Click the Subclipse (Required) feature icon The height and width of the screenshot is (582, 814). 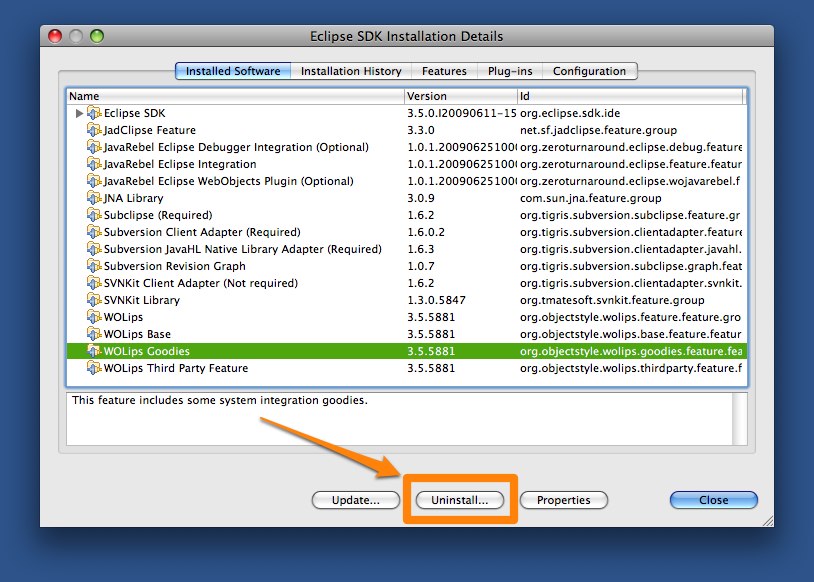click(95, 215)
